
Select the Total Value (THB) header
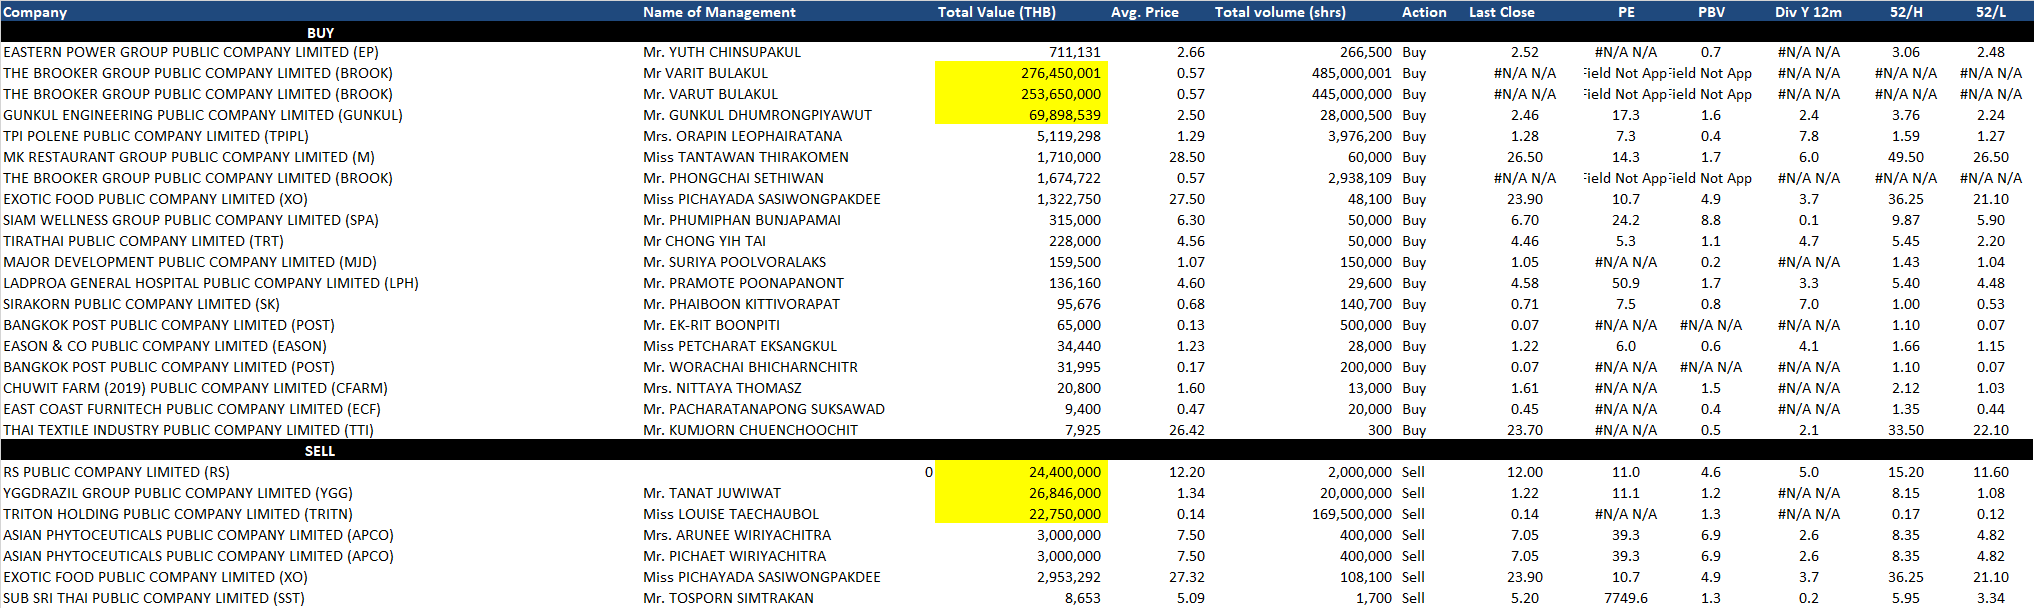pyautogui.click(x=996, y=12)
